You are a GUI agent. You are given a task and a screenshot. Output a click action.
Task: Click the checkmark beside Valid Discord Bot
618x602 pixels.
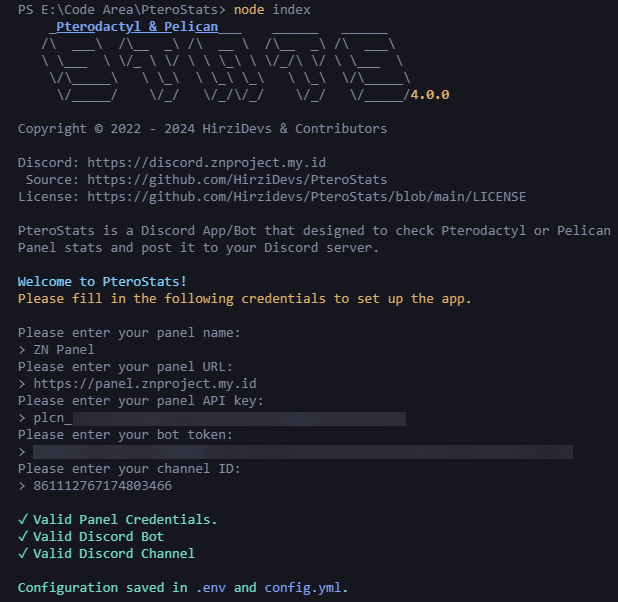point(23,536)
